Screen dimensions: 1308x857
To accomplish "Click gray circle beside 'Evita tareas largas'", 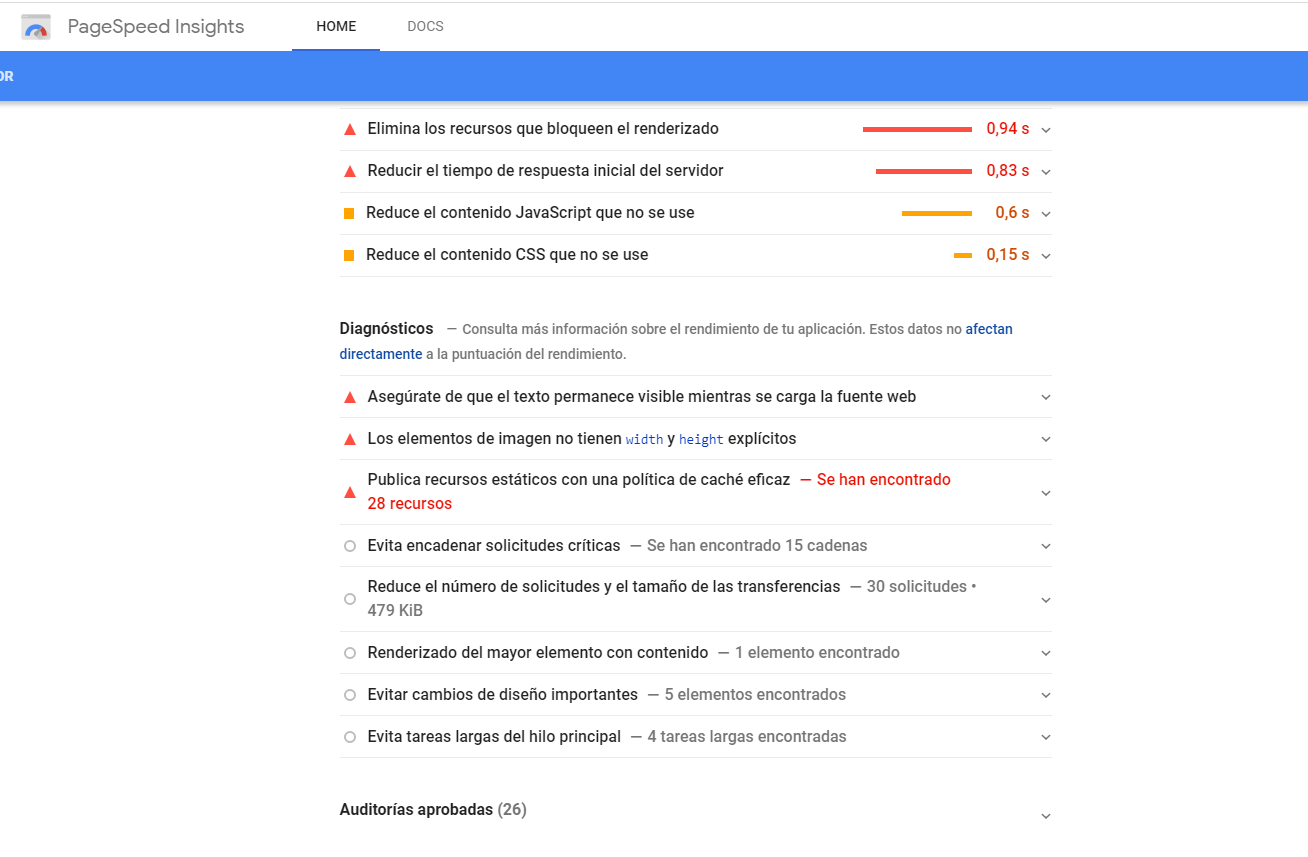I will [x=350, y=737].
